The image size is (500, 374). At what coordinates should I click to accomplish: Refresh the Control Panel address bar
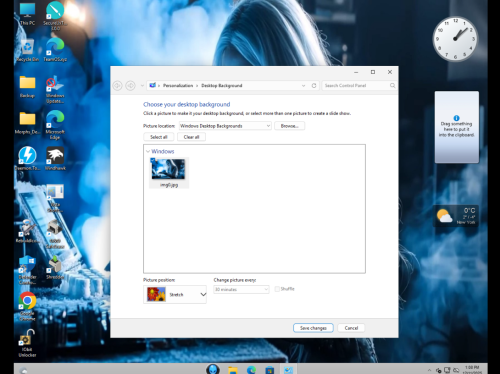tap(314, 86)
